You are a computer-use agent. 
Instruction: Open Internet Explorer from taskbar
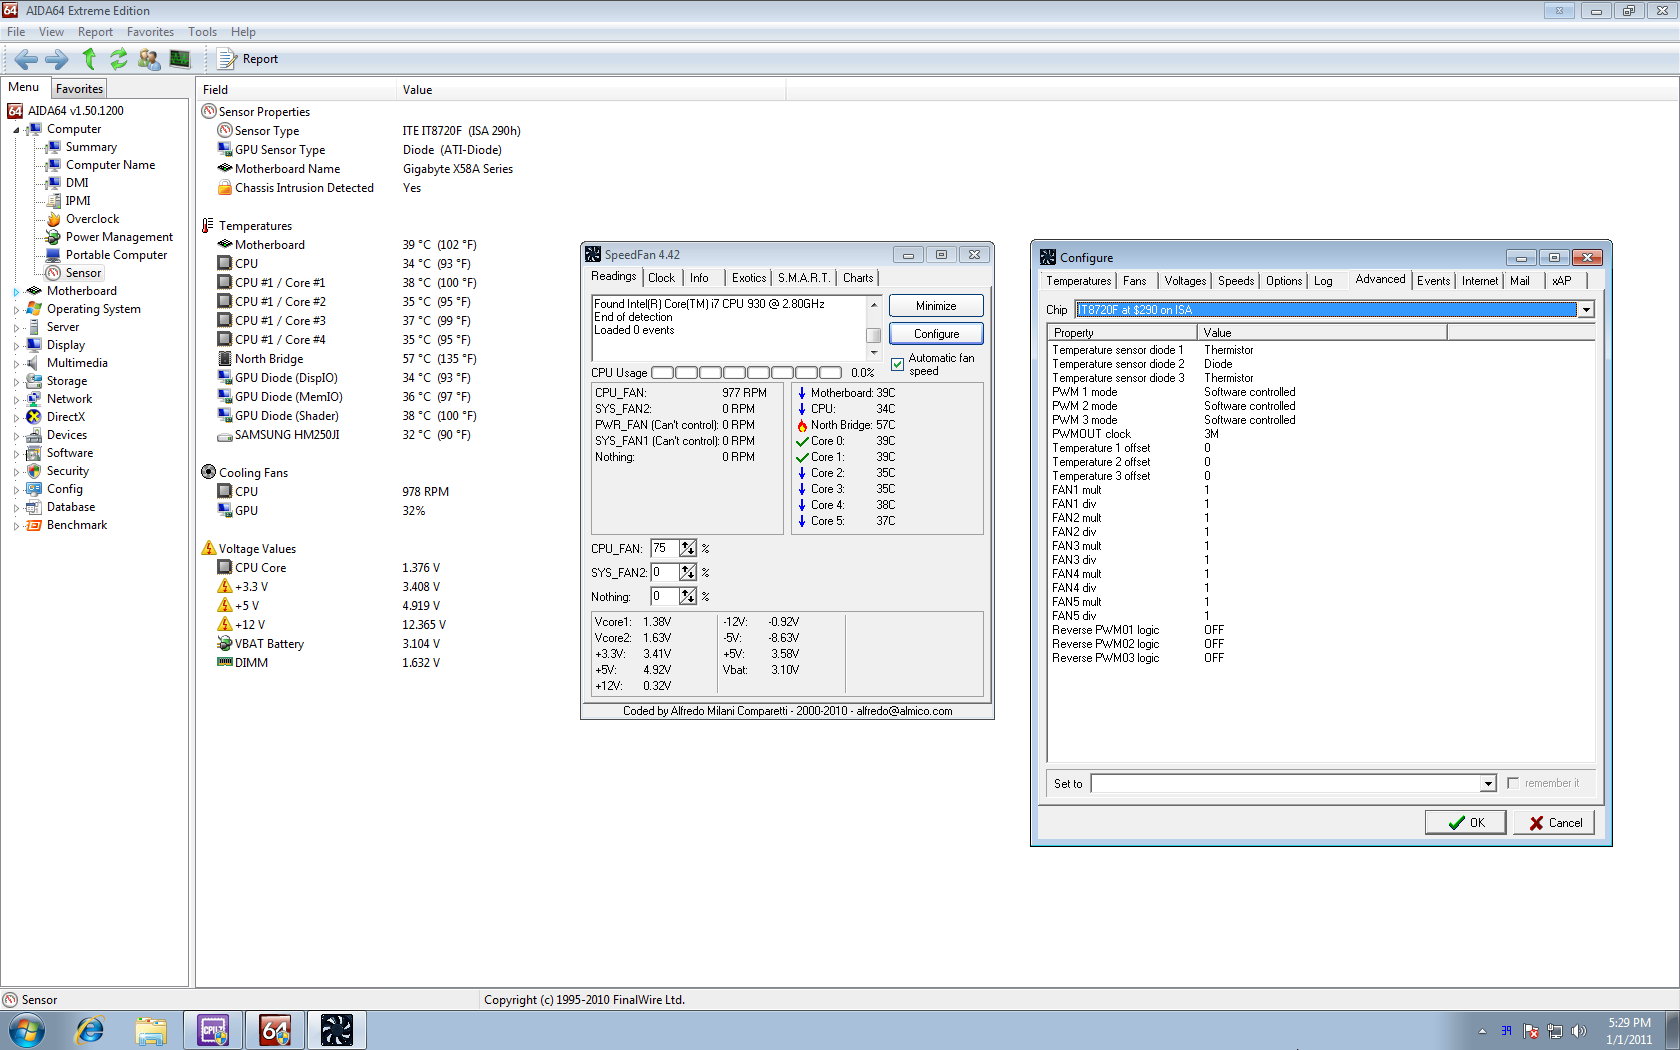(90, 1030)
